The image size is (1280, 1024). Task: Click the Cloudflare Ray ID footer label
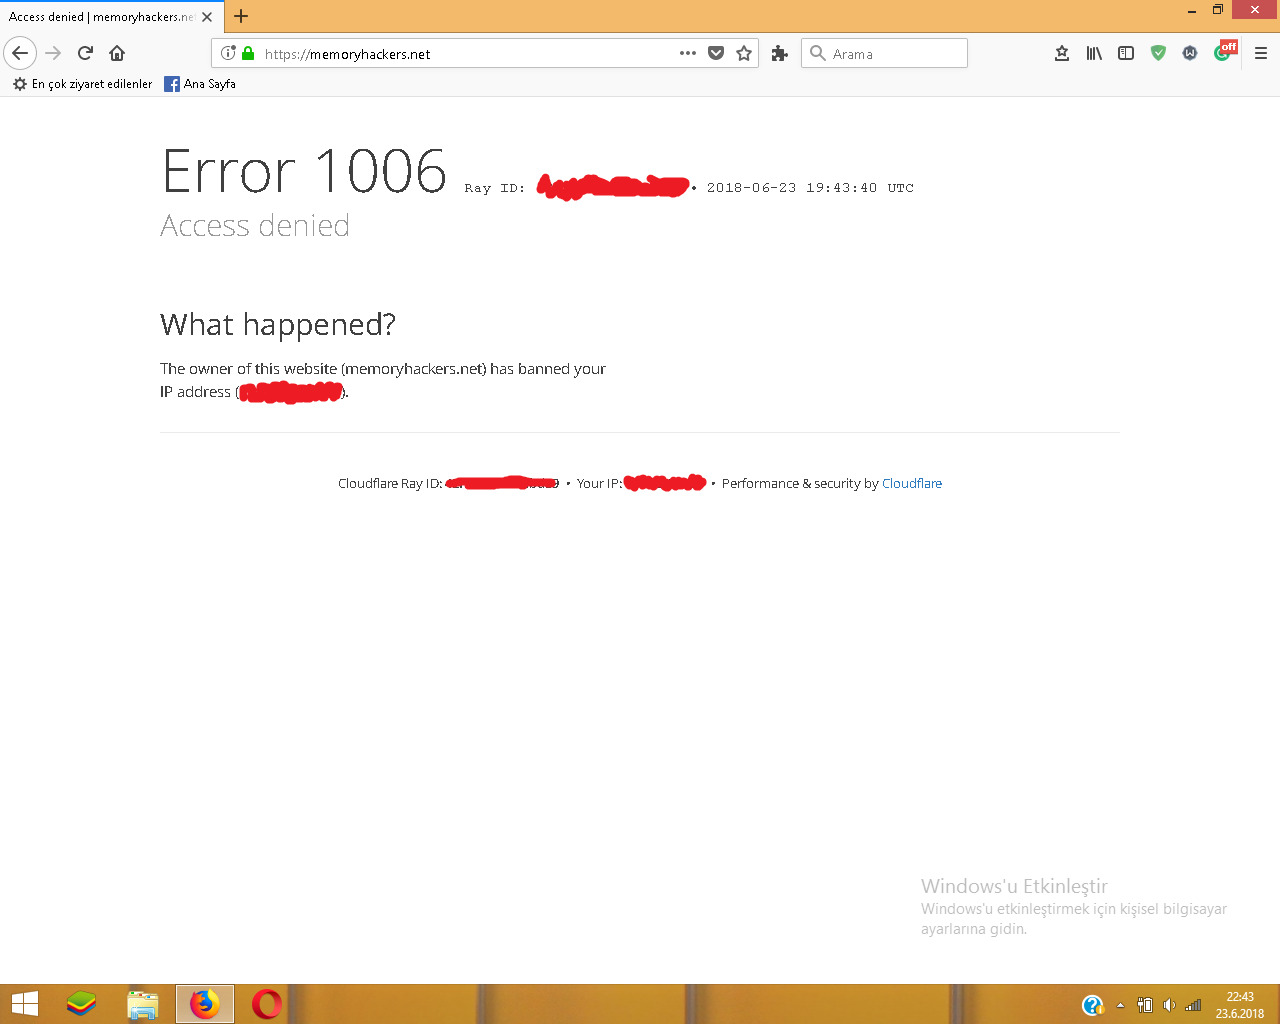[x=390, y=483]
